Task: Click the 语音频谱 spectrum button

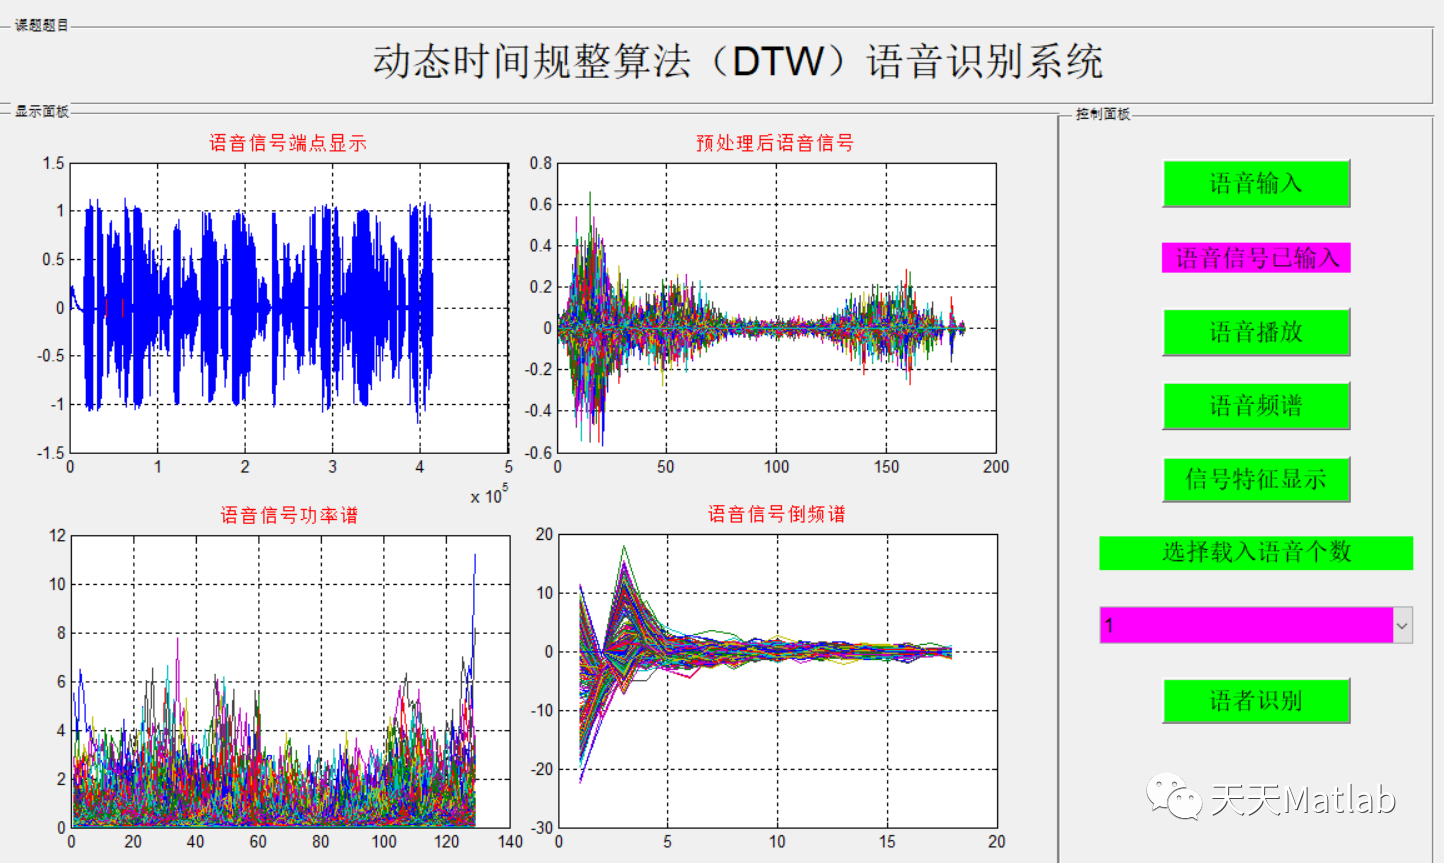Action: pyautogui.click(x=1256, y=406)
